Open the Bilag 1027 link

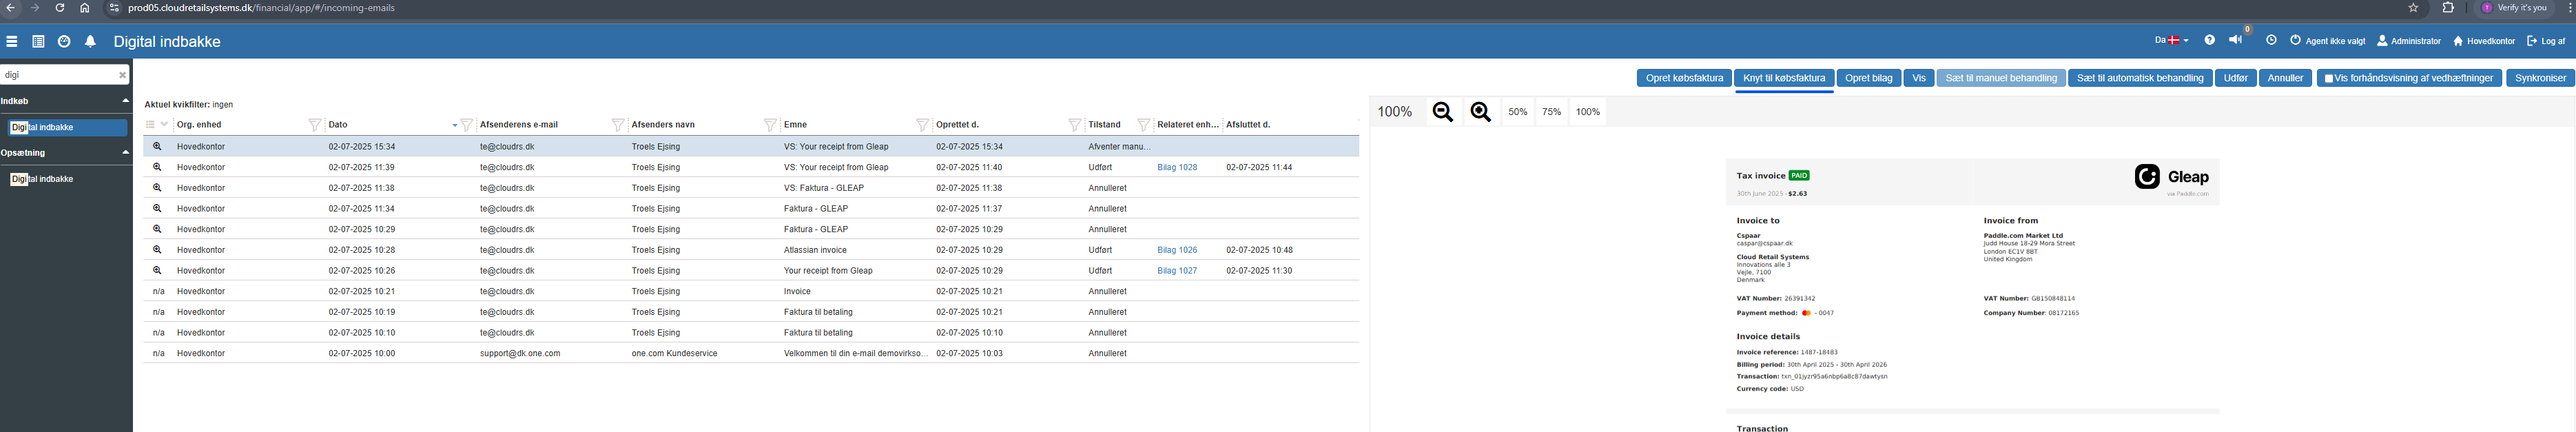coord(1177,271)
